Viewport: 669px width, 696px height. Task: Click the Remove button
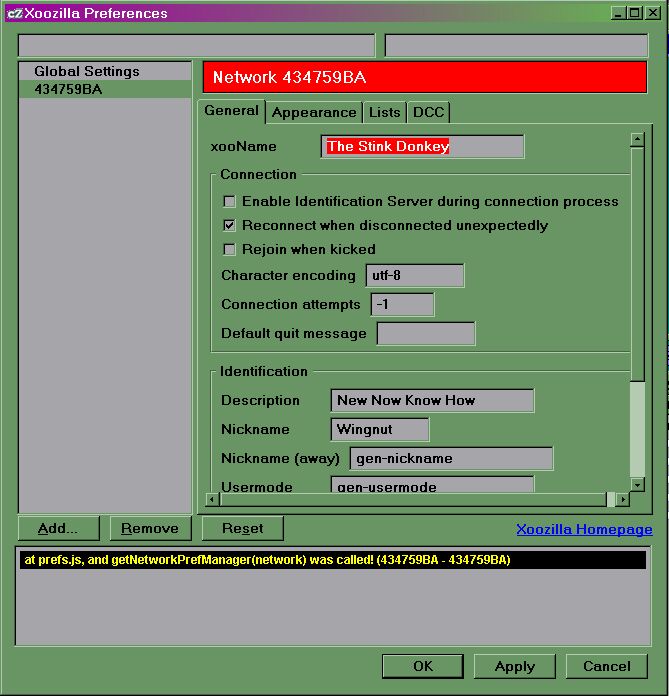[x=150, y=528]
